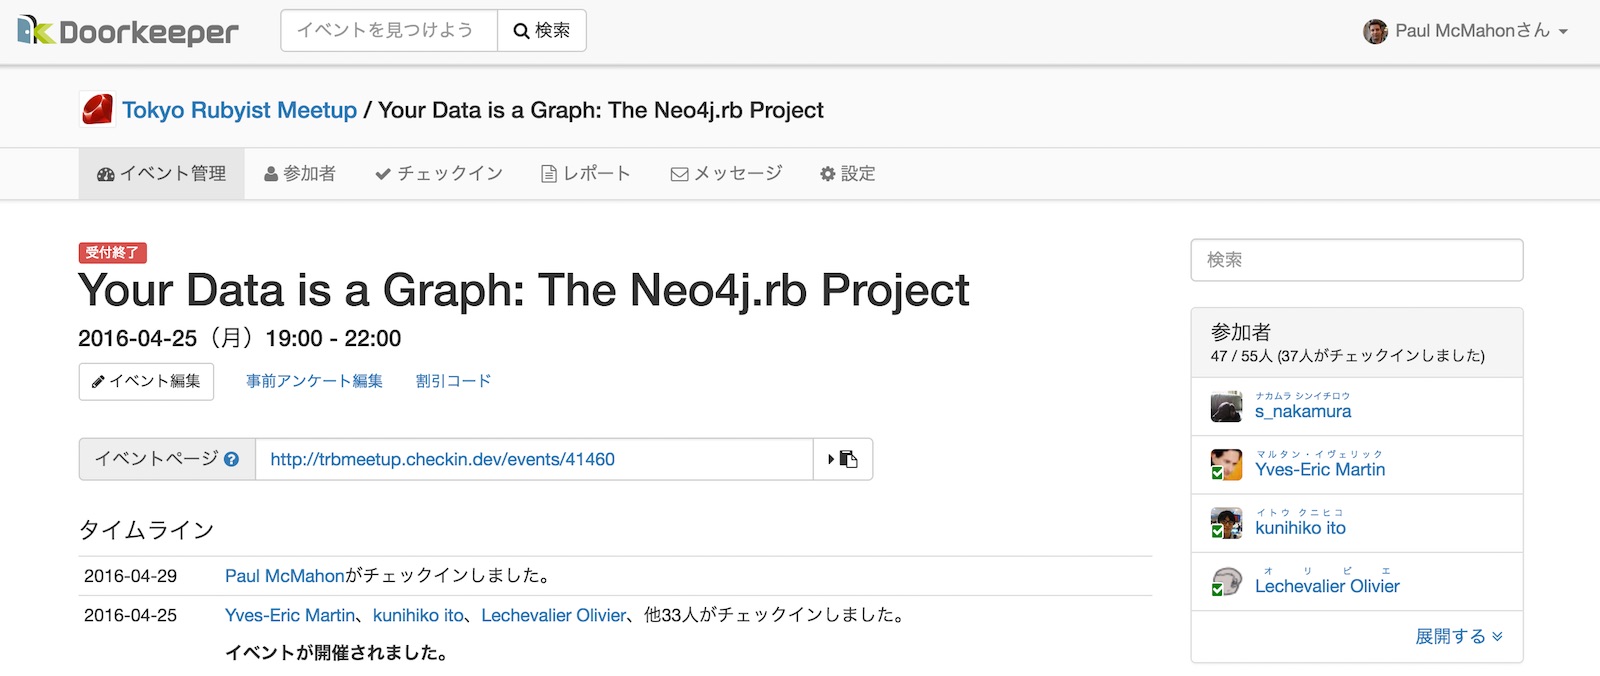
Task: Click Yves-Eric Martin link in timeline
Action: (x=290, y=615)
